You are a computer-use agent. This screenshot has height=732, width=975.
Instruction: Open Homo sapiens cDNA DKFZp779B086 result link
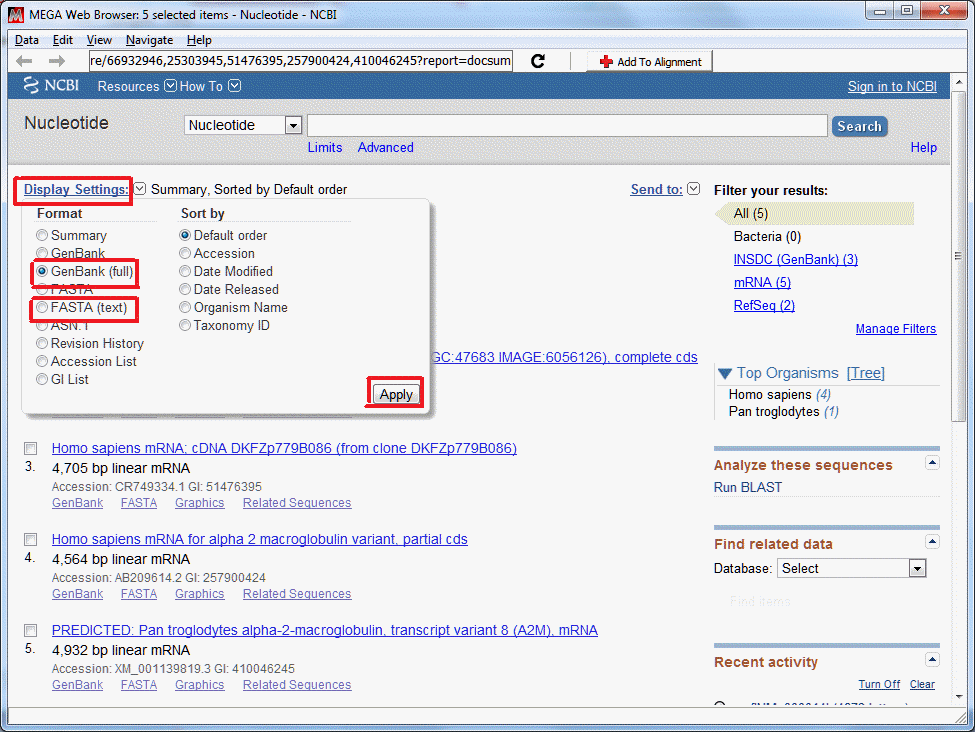(x=284, y=448)
